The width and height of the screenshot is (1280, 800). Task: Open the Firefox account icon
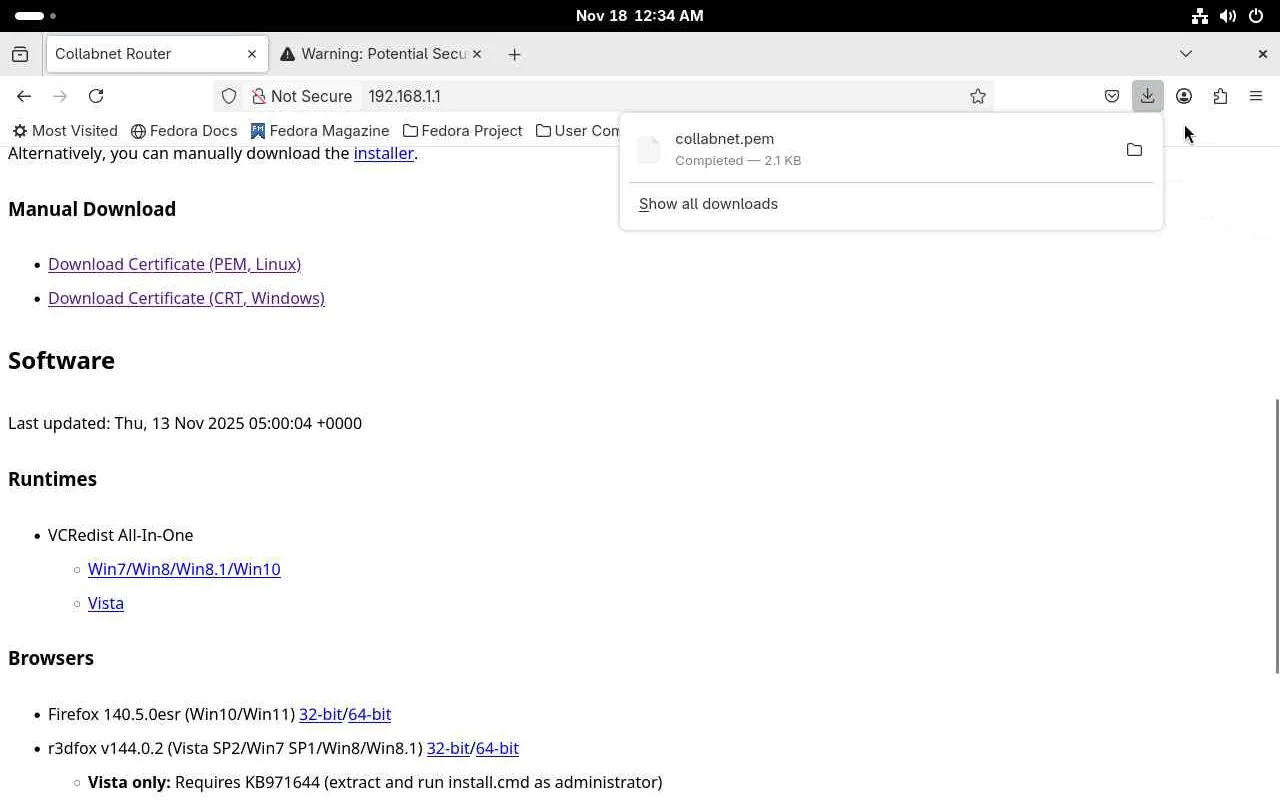[x=1184, y=96]
